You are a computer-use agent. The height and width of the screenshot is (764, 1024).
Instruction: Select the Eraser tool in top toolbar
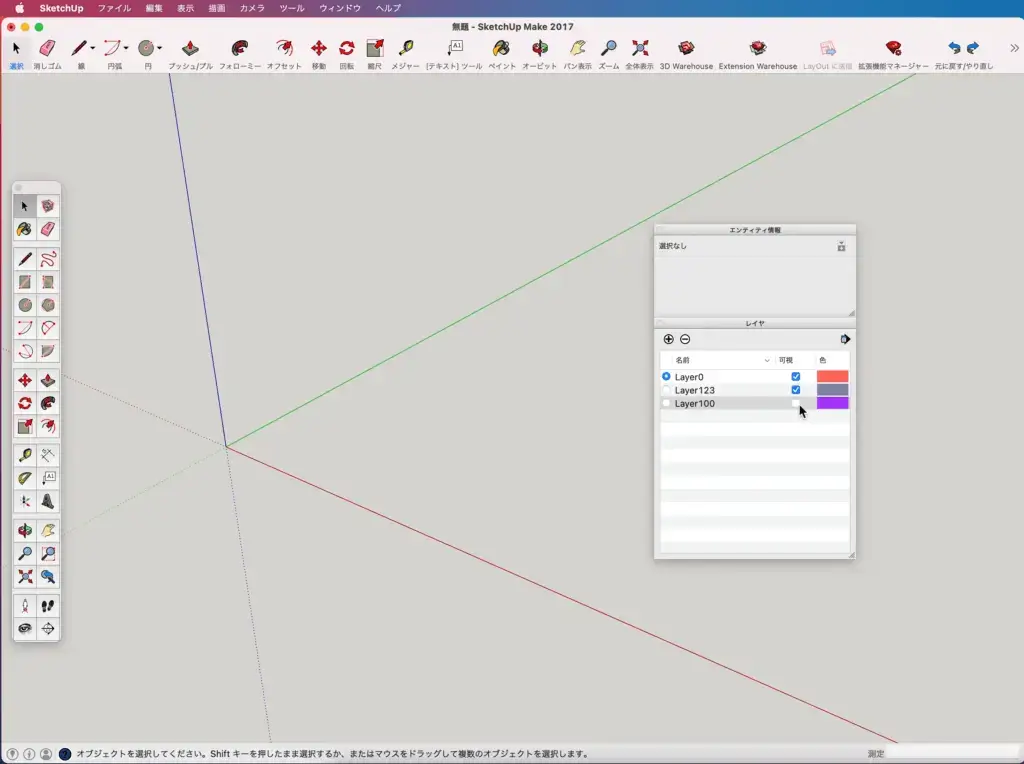pyautogui.click(x=47, y=48)
